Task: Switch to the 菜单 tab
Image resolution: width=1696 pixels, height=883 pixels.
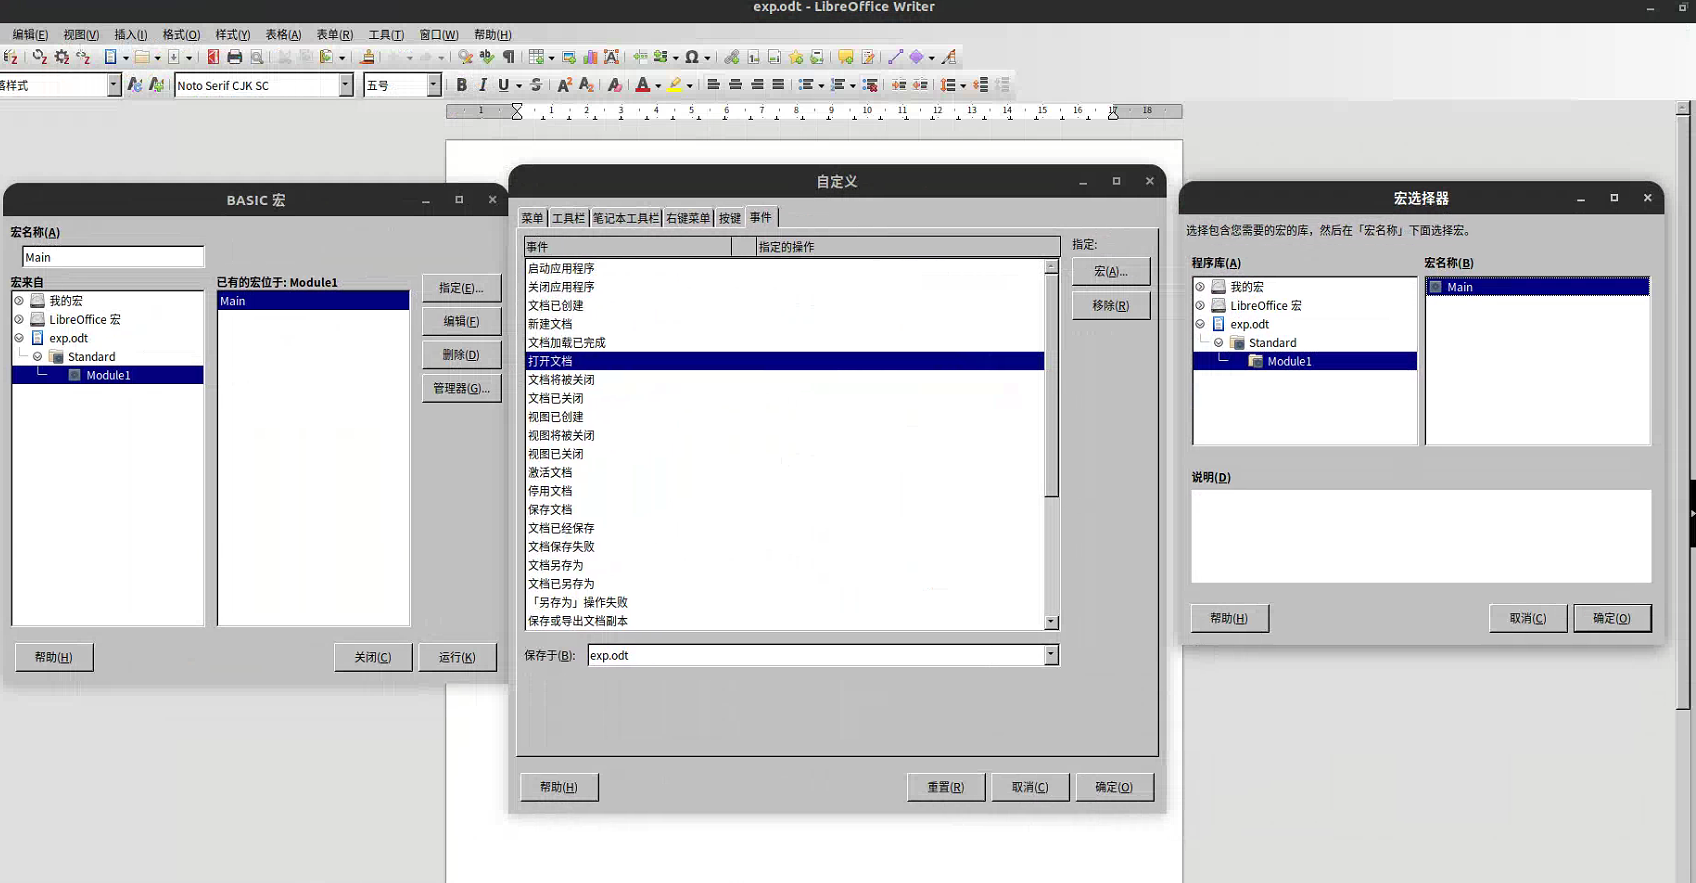Action: pyautogui.click(x=532, y=218)
